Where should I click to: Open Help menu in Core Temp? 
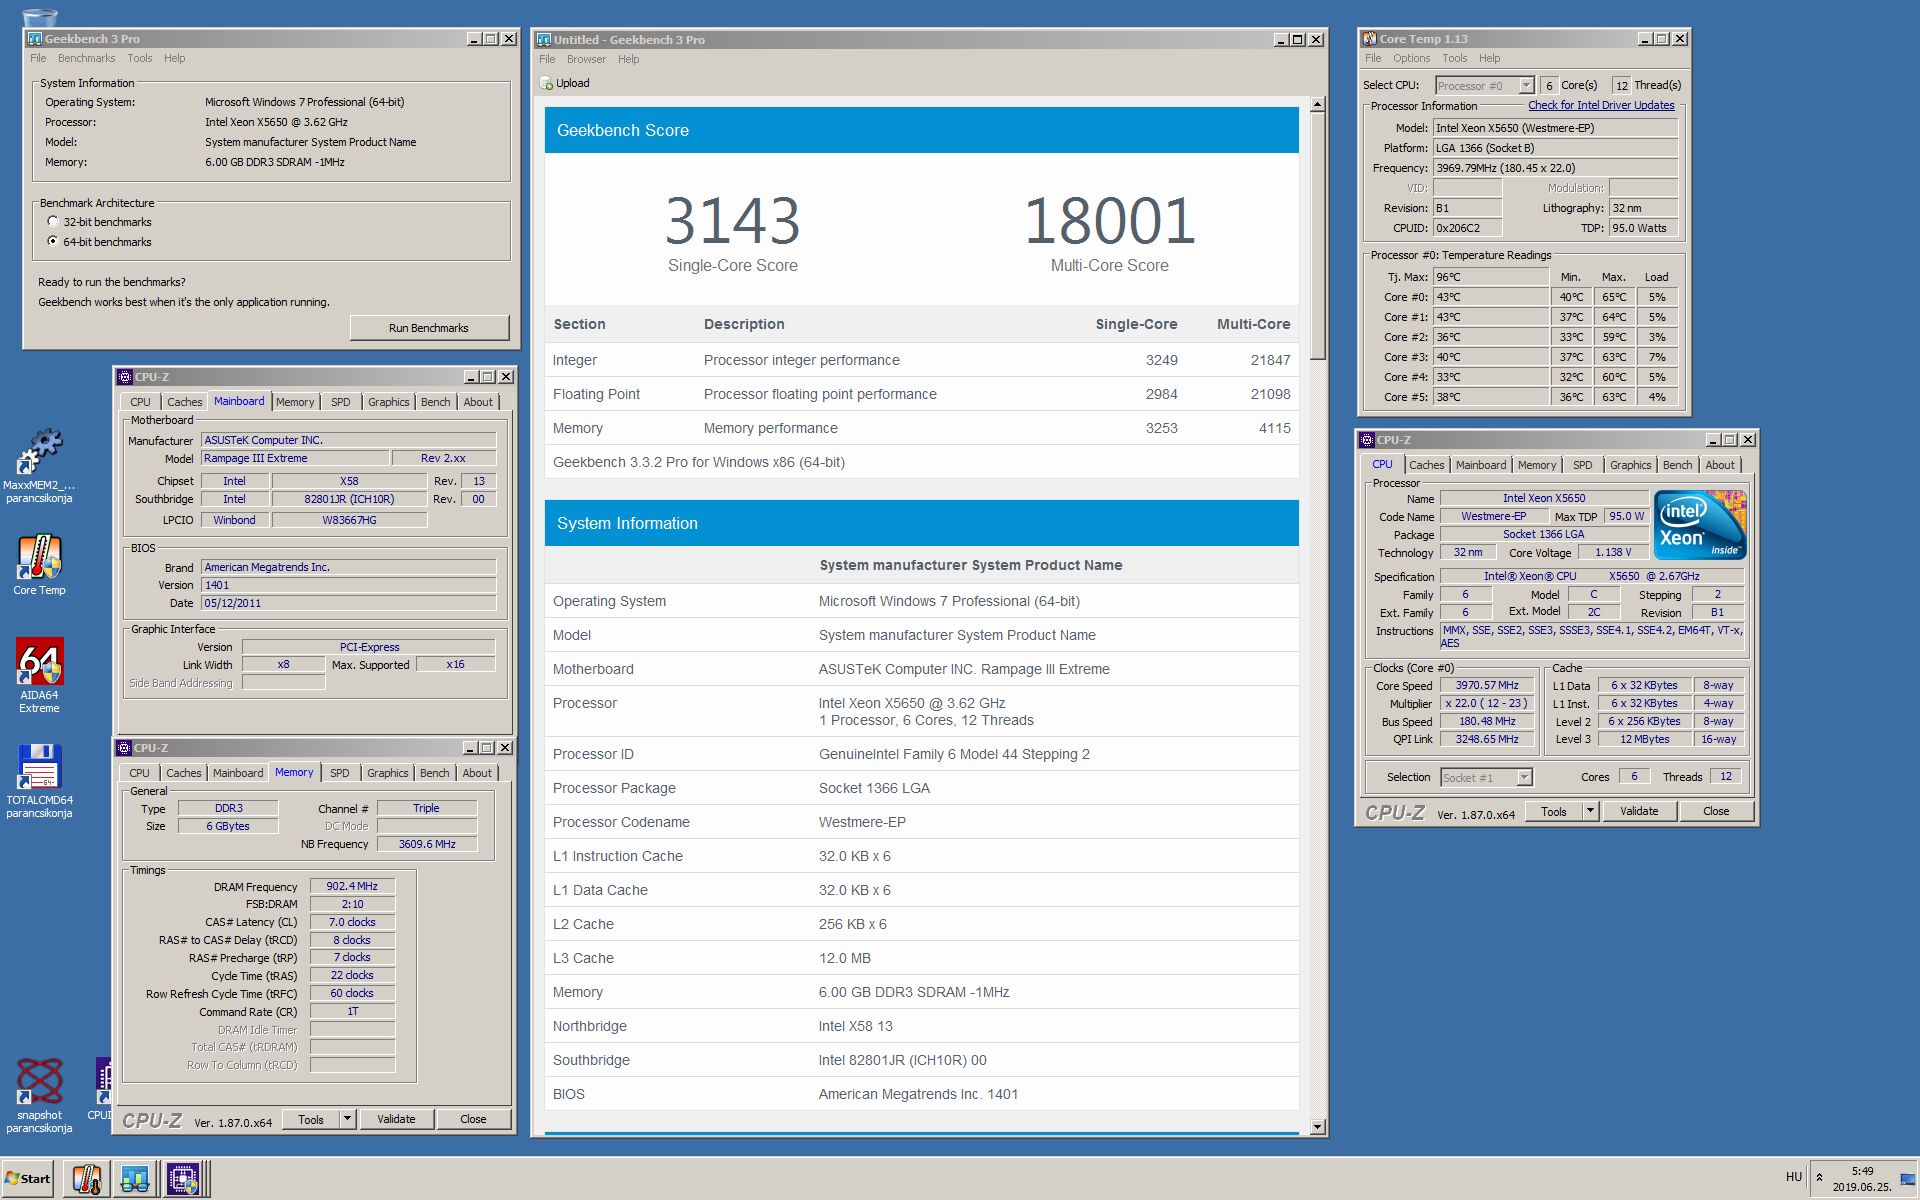(x=1489, y=58)
